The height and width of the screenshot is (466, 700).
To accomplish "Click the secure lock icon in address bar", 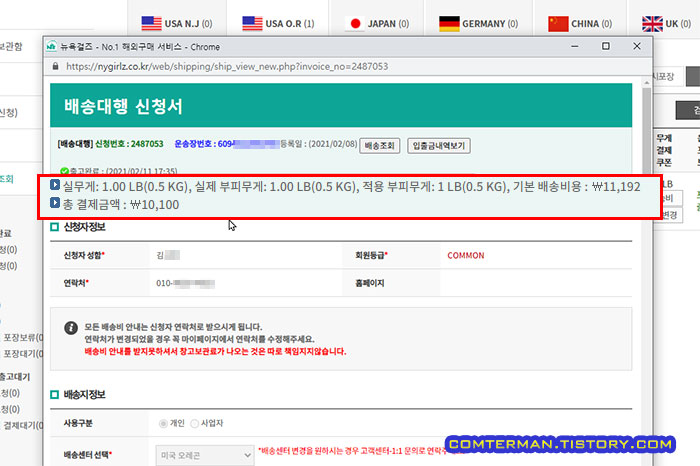I will click(x=55, y=66).
